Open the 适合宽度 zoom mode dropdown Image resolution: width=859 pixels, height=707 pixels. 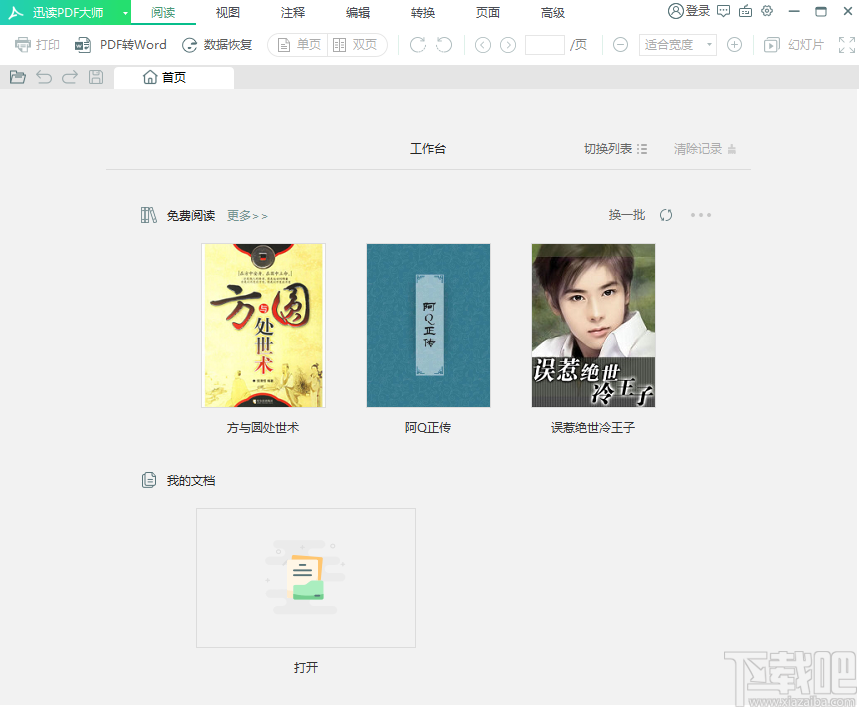click(677, 44)
